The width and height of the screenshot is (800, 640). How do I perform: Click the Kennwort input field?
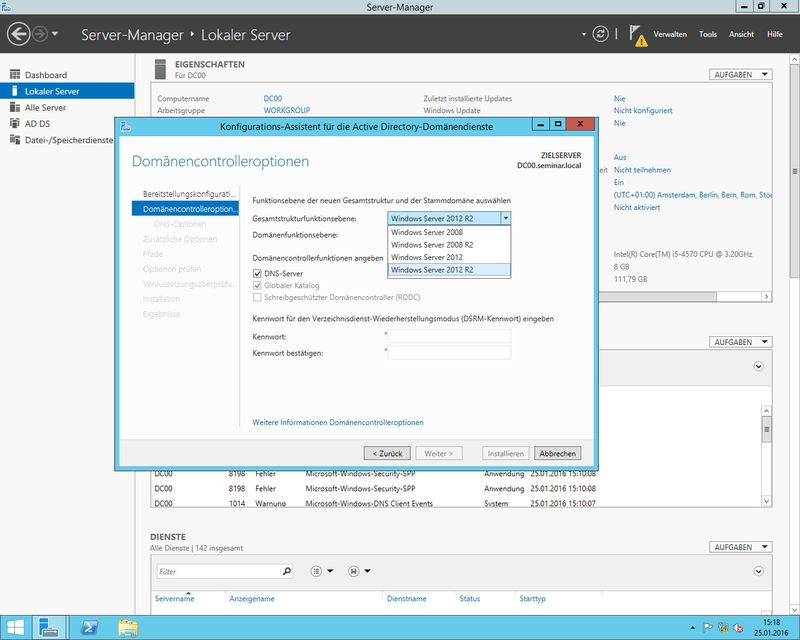[x=449, y=336]
